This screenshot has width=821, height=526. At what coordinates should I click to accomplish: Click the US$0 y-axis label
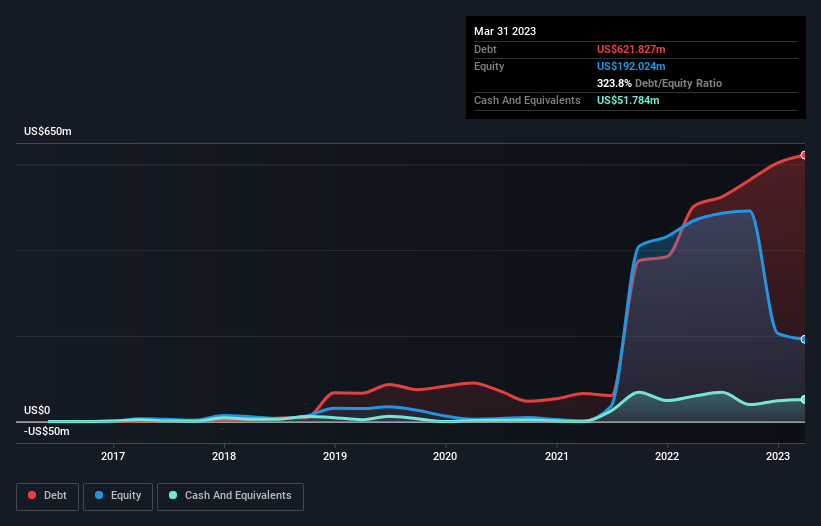click(37, 410)
